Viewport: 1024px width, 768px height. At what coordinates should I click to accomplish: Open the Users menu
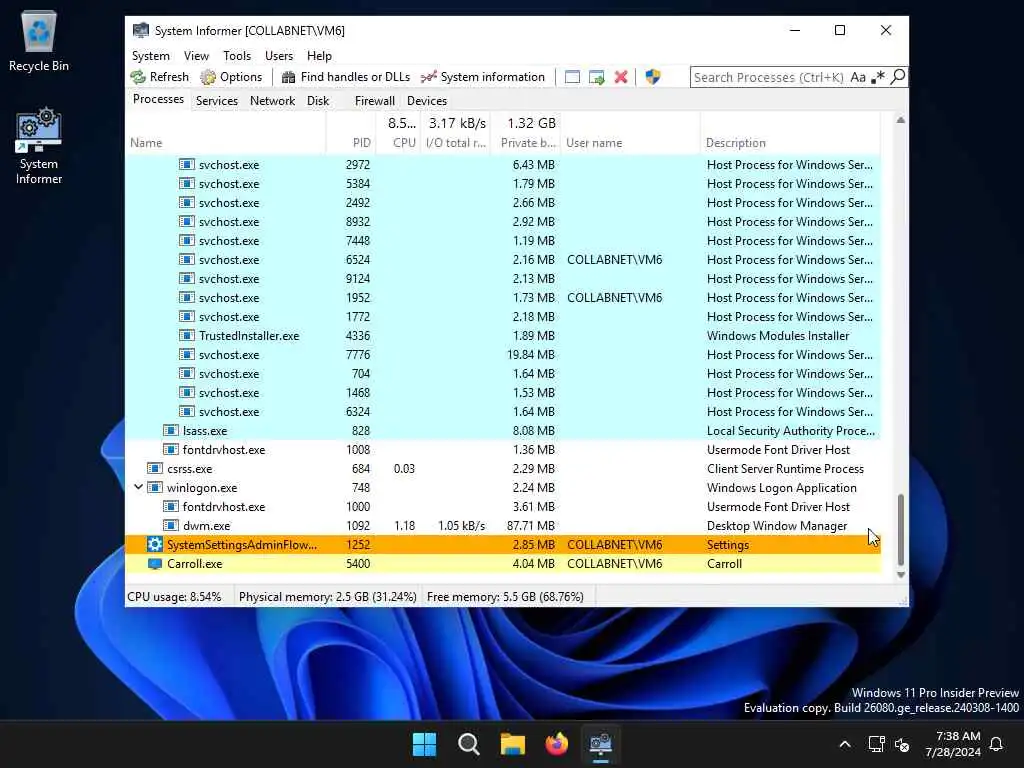[x=279, y=56]
